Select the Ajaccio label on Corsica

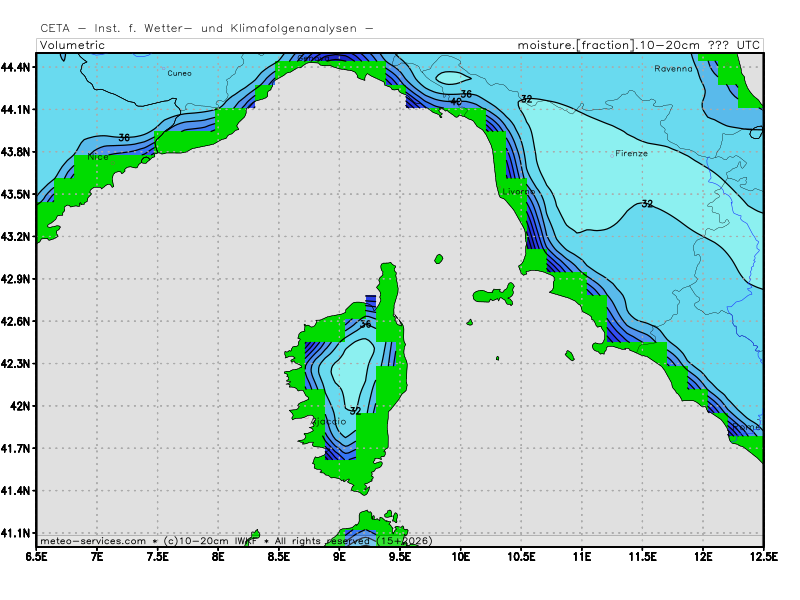[x=329, y=421]
